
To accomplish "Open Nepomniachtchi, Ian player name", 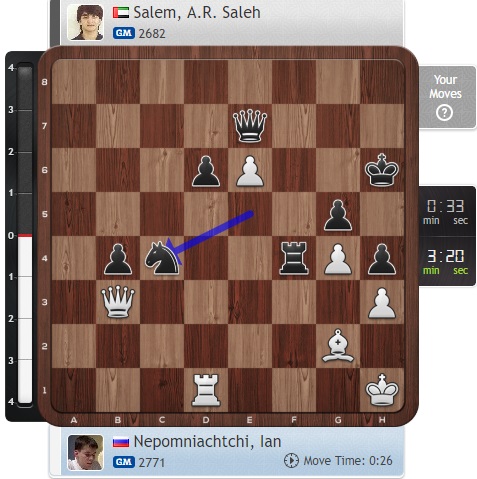I will click(207, 442).
